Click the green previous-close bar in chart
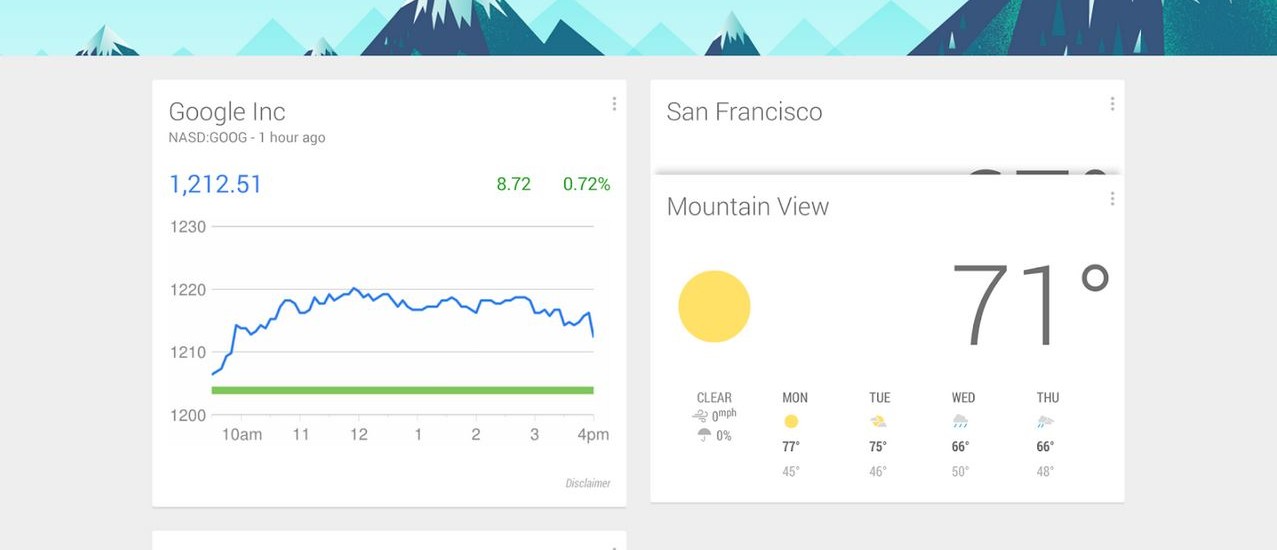 coord(402,390)
